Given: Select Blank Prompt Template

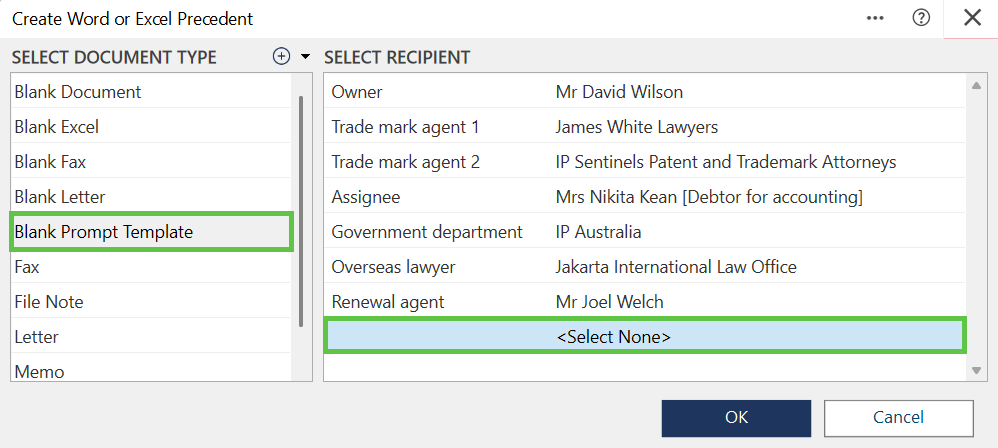Looking at the screenshot, I should [104, 232].
